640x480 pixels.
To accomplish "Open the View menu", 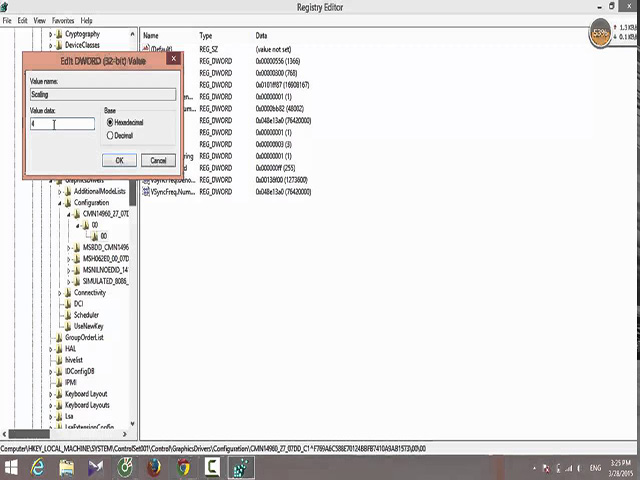I will click(40, 20).
